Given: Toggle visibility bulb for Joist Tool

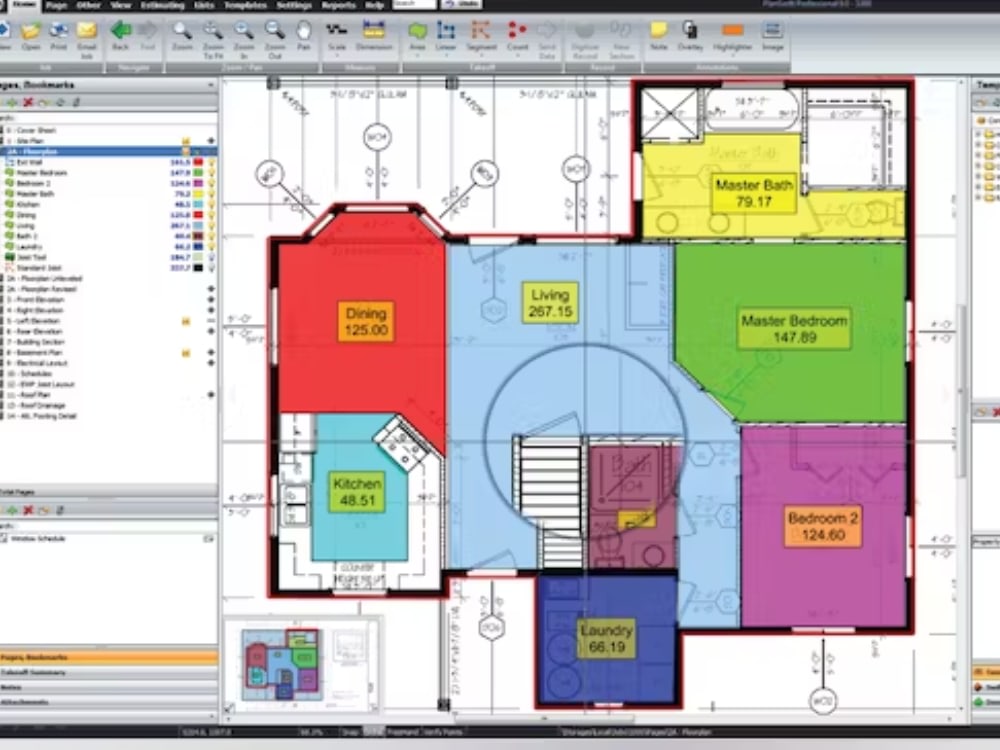Looking at the screenshot, I should point(211,257).
